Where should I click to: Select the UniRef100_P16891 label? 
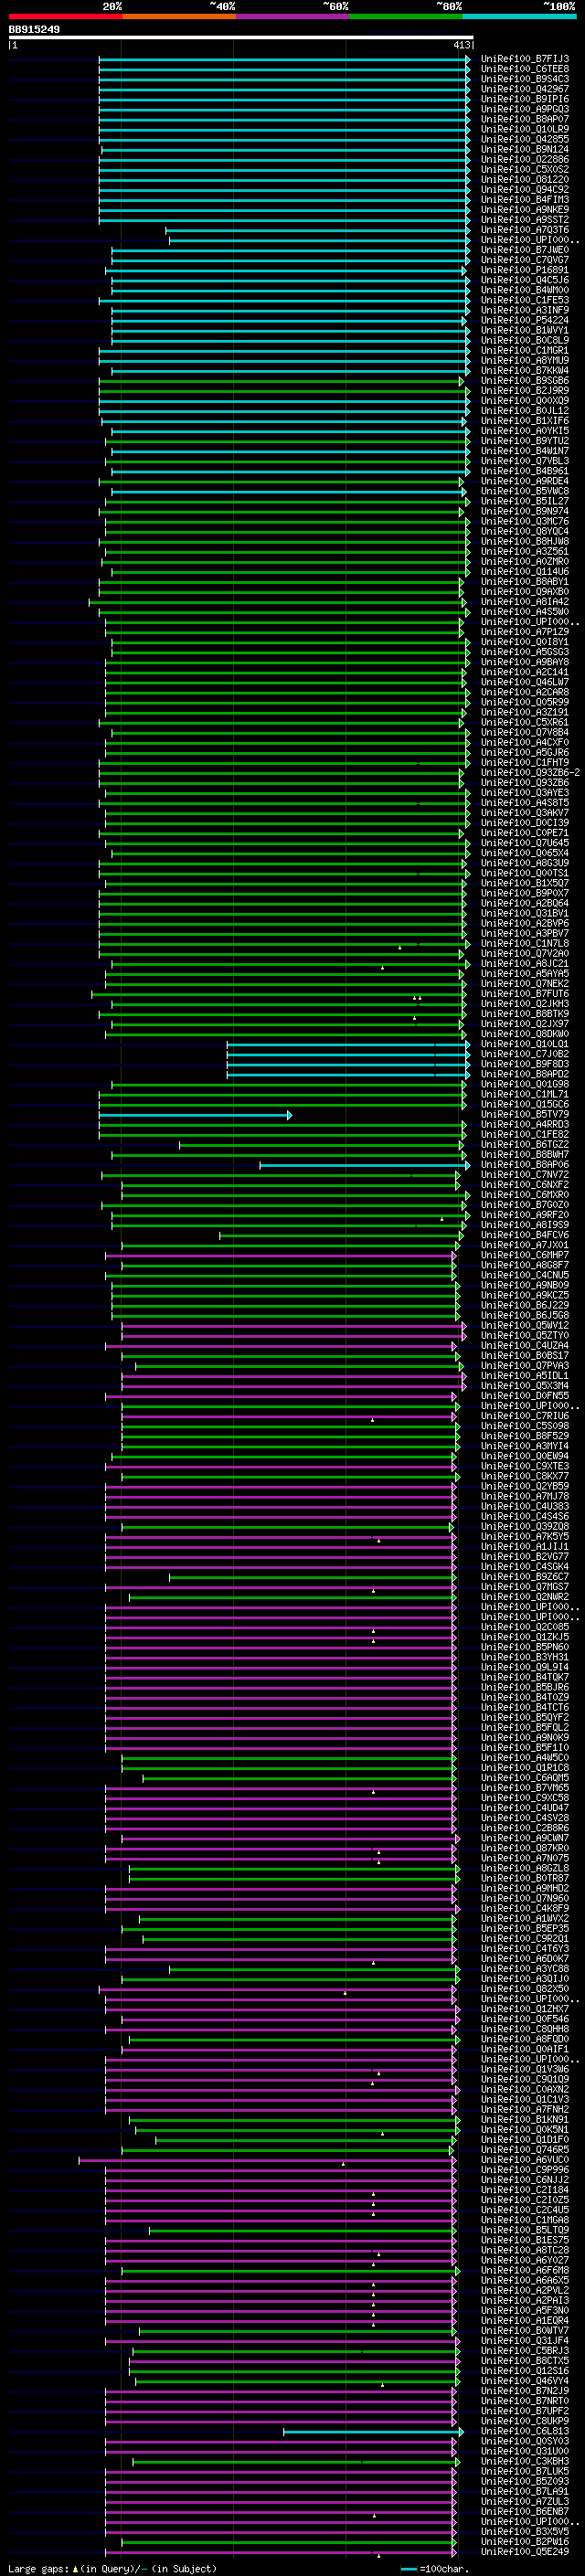pyautogui.click(x=525, y=270)
